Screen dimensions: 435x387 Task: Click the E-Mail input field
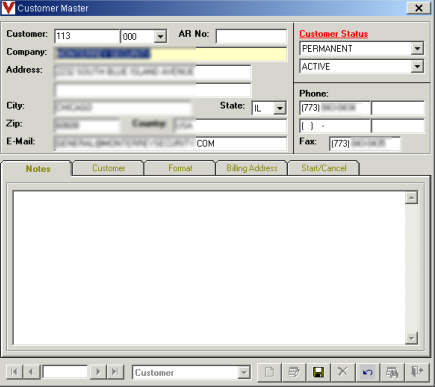[x=170, y=144]
